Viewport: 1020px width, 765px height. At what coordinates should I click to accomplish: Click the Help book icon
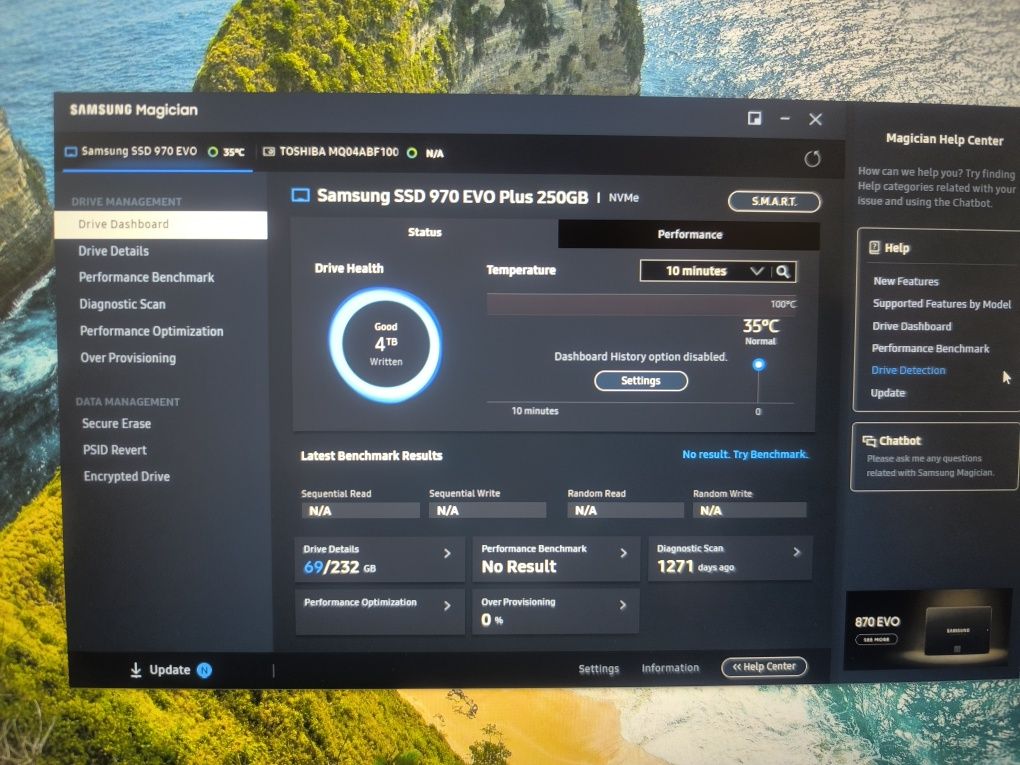click(x=874, y=247)
